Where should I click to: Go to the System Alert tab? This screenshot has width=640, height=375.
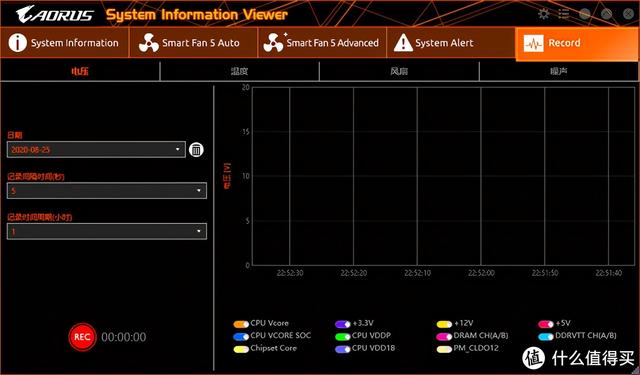click(451, 43)
